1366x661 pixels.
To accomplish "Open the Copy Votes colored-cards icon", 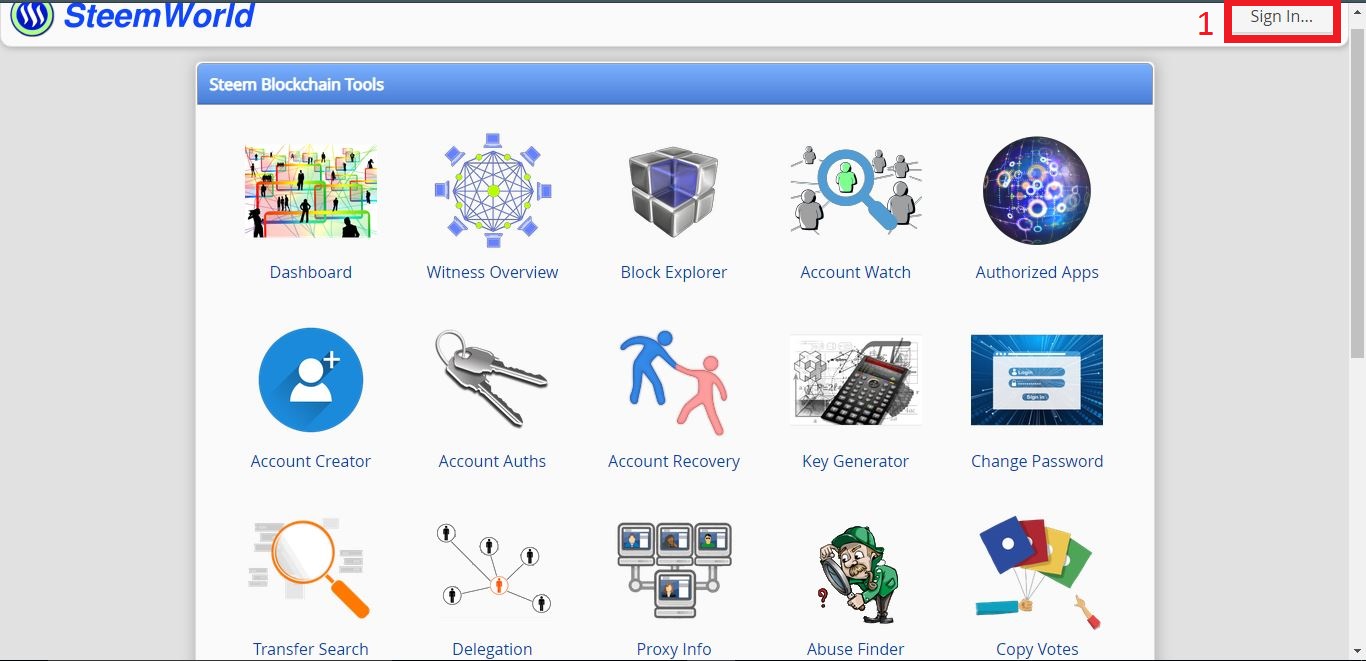I will pyautogui.click(x=1037, y=572).
